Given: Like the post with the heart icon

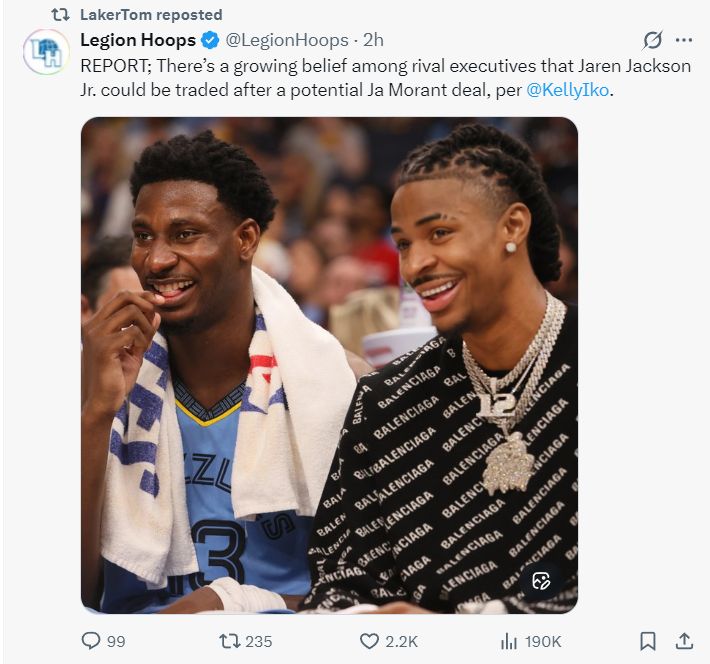Looking at the screenshot, I should [369, 641].
